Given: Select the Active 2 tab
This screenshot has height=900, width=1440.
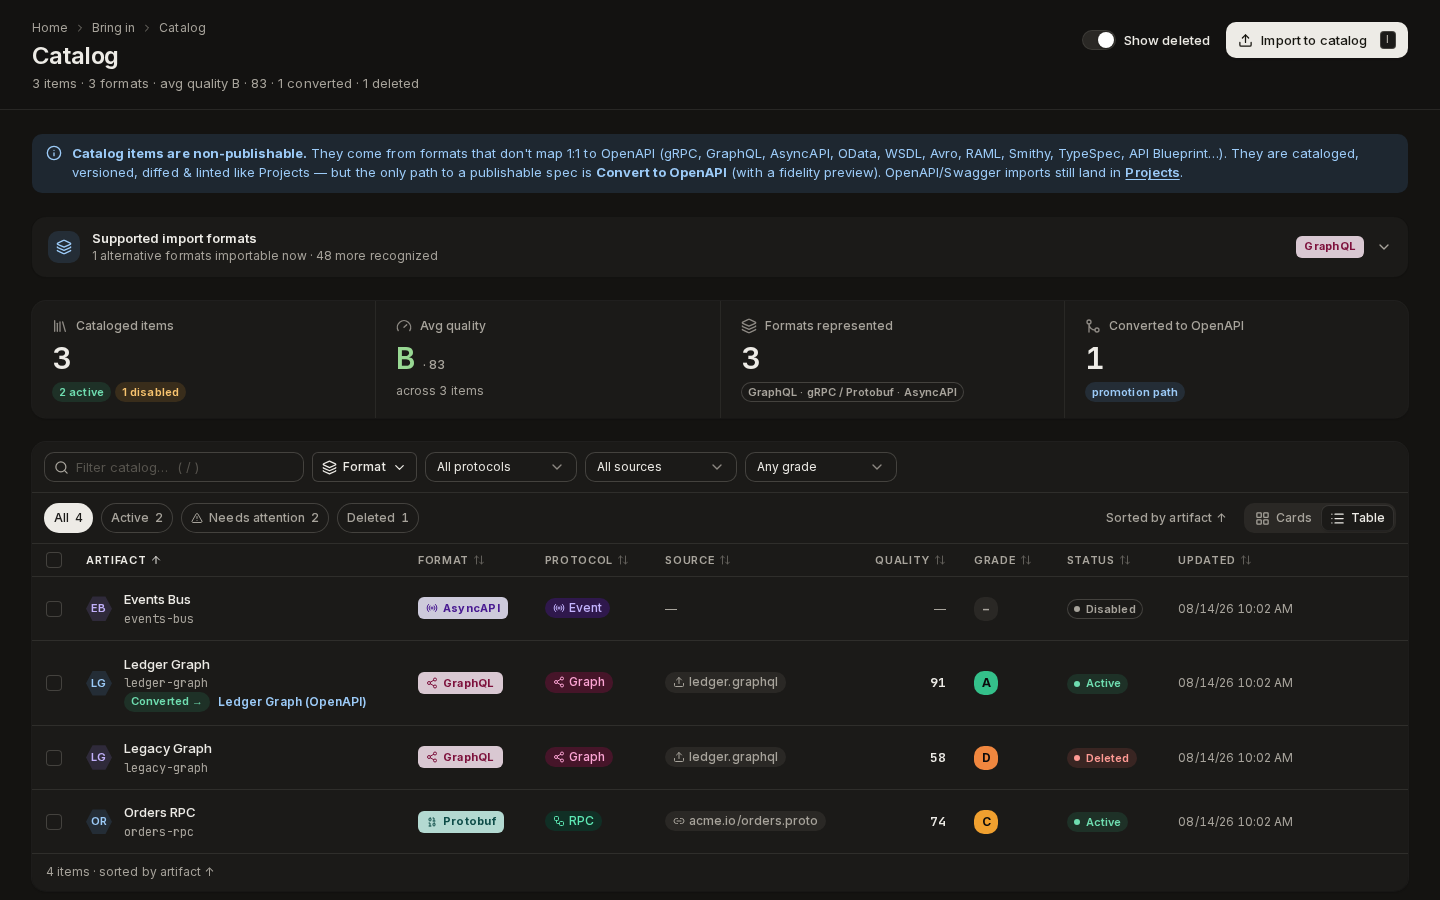Looking at the screenshot, I should [x=137, y=518].
